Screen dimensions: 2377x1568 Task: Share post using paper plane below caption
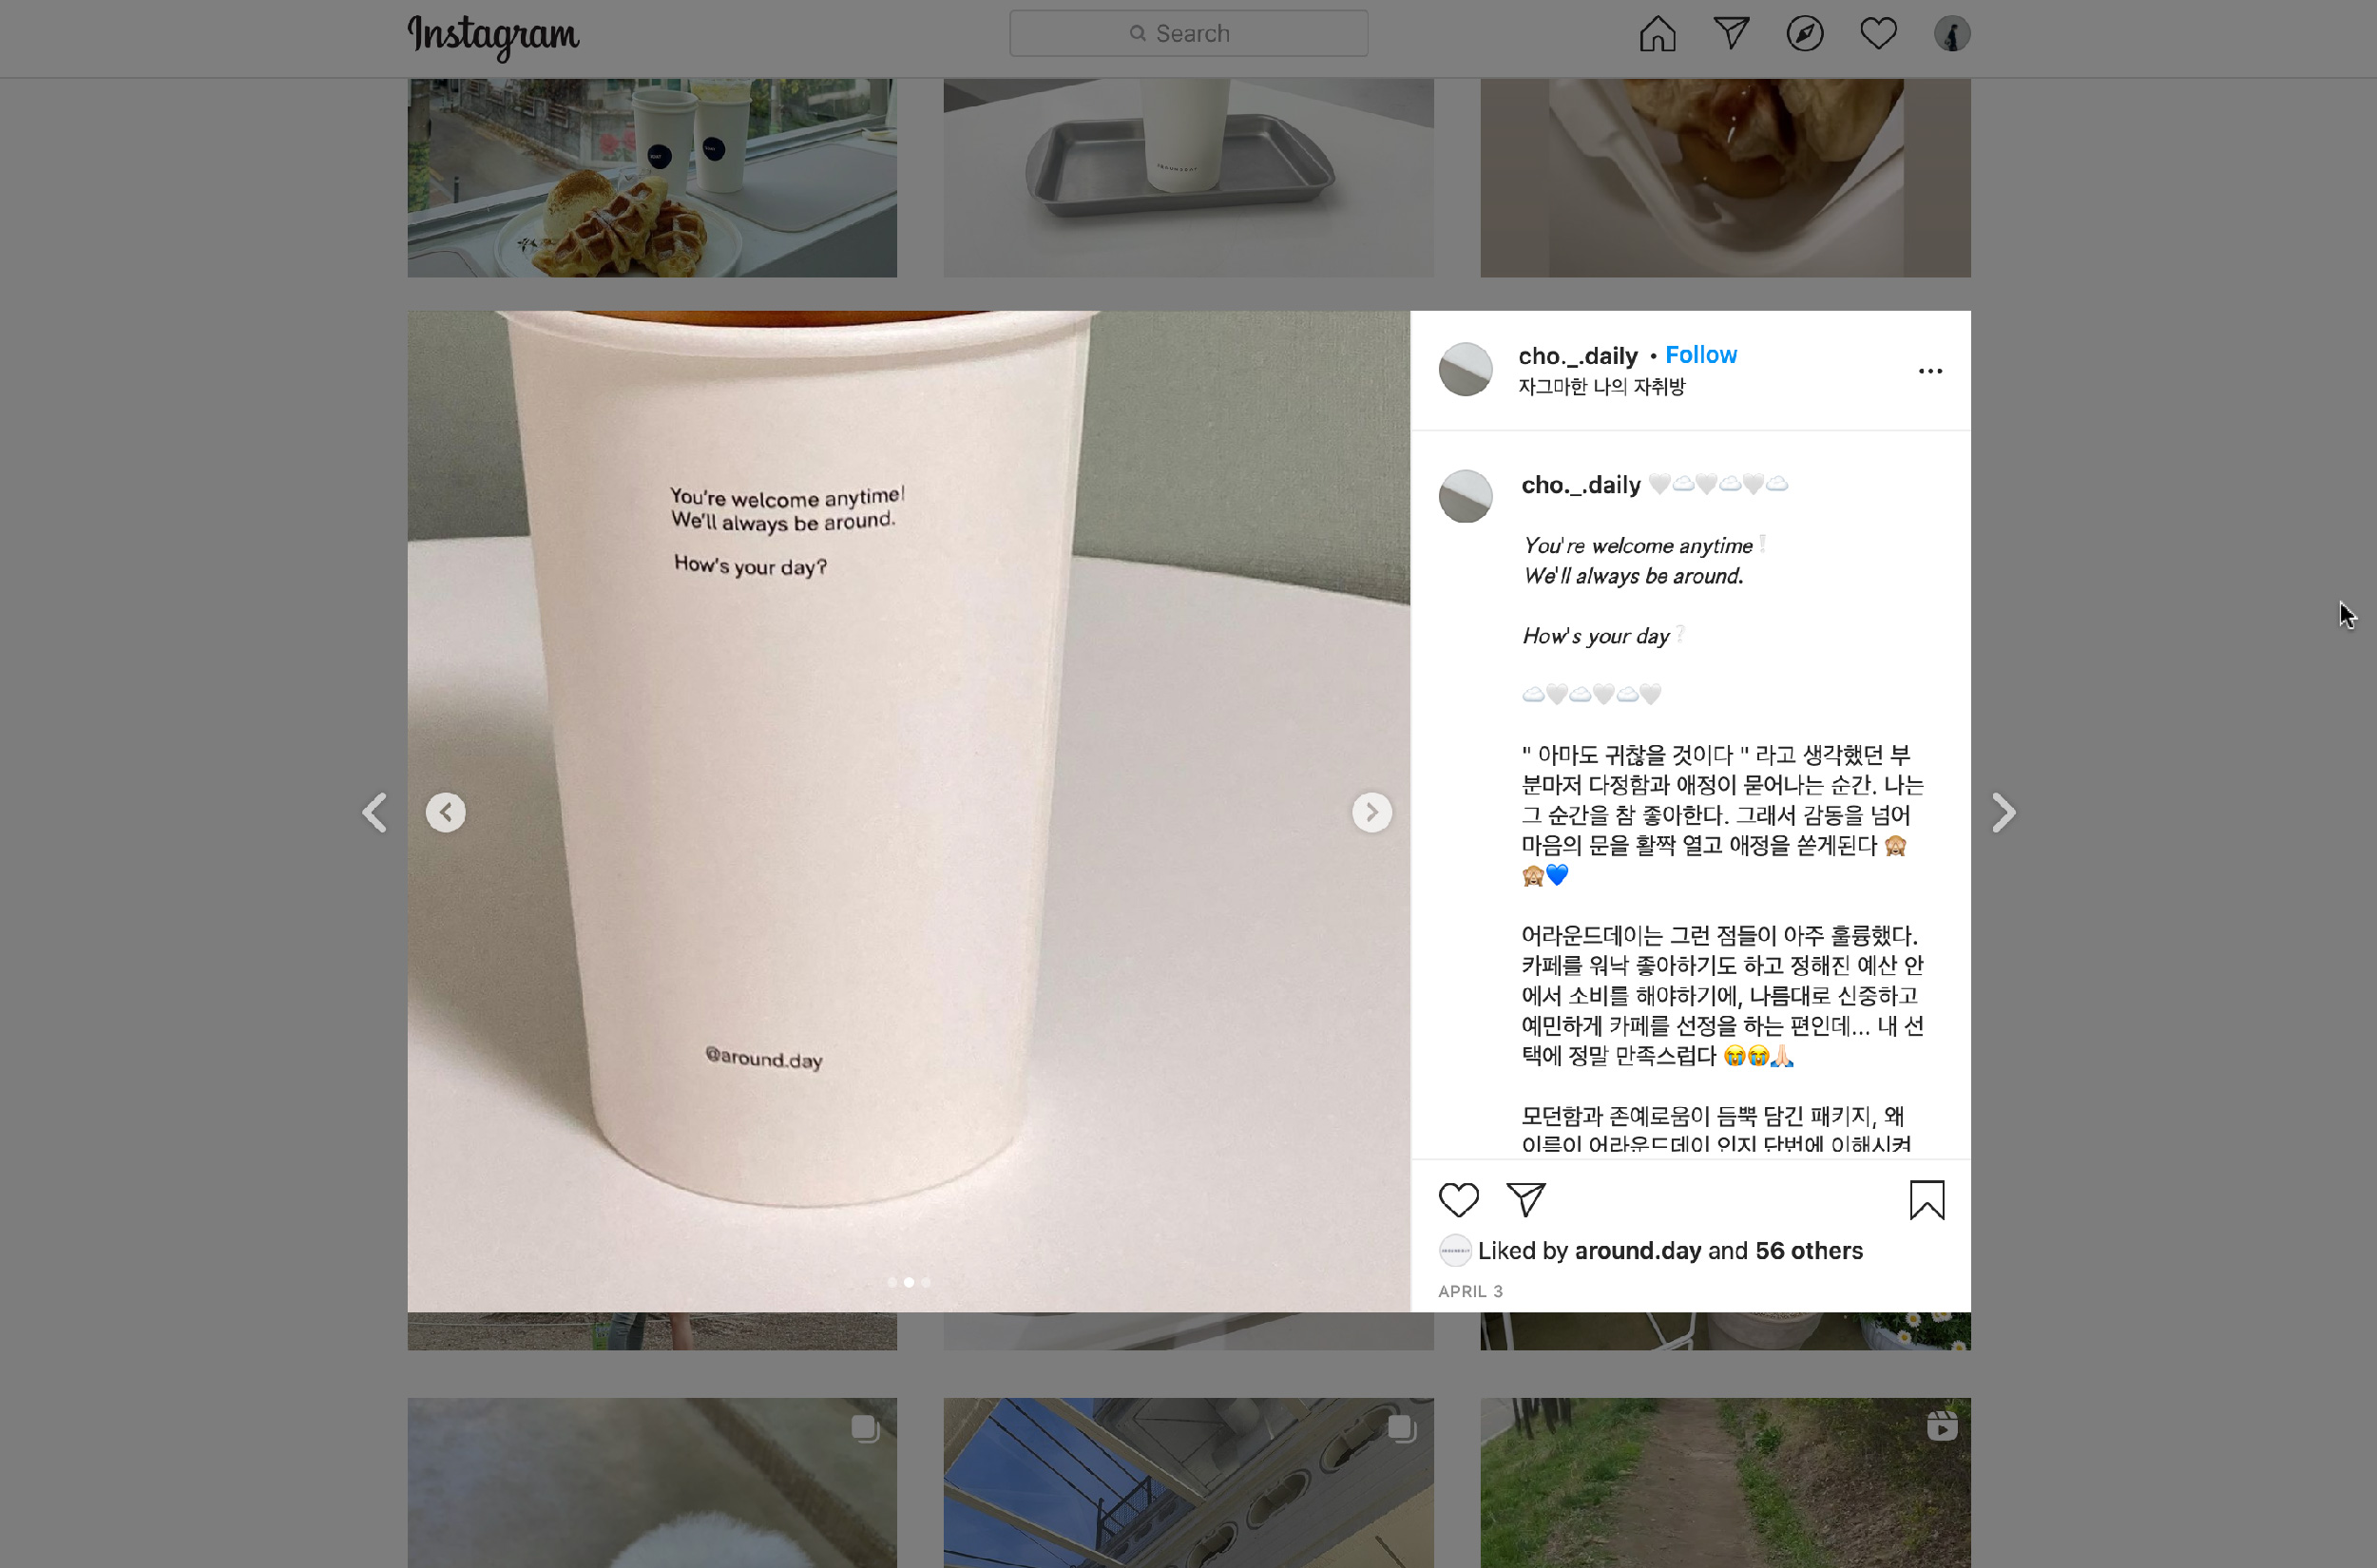(1525, 1199)
